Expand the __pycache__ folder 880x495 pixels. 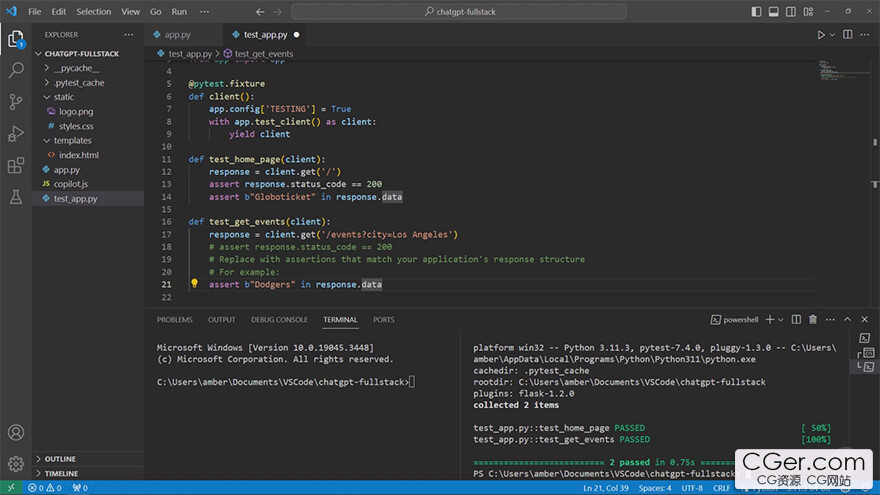coord(76,68)
